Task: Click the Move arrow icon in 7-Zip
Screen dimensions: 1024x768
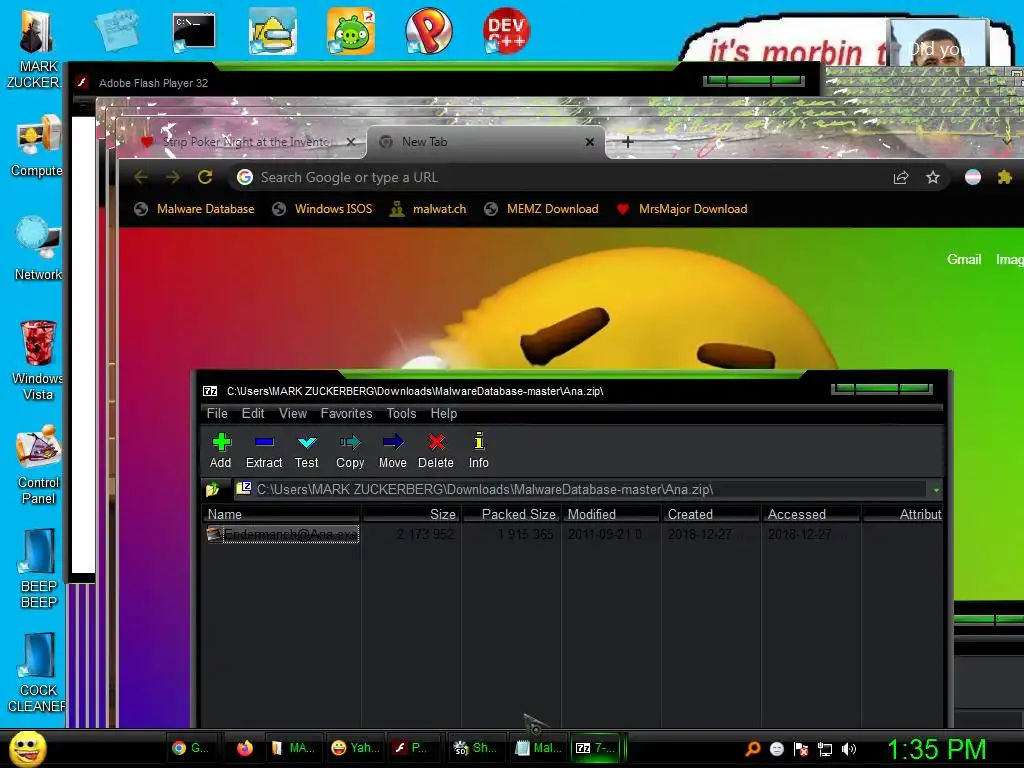Action: (x=392, y=450)
